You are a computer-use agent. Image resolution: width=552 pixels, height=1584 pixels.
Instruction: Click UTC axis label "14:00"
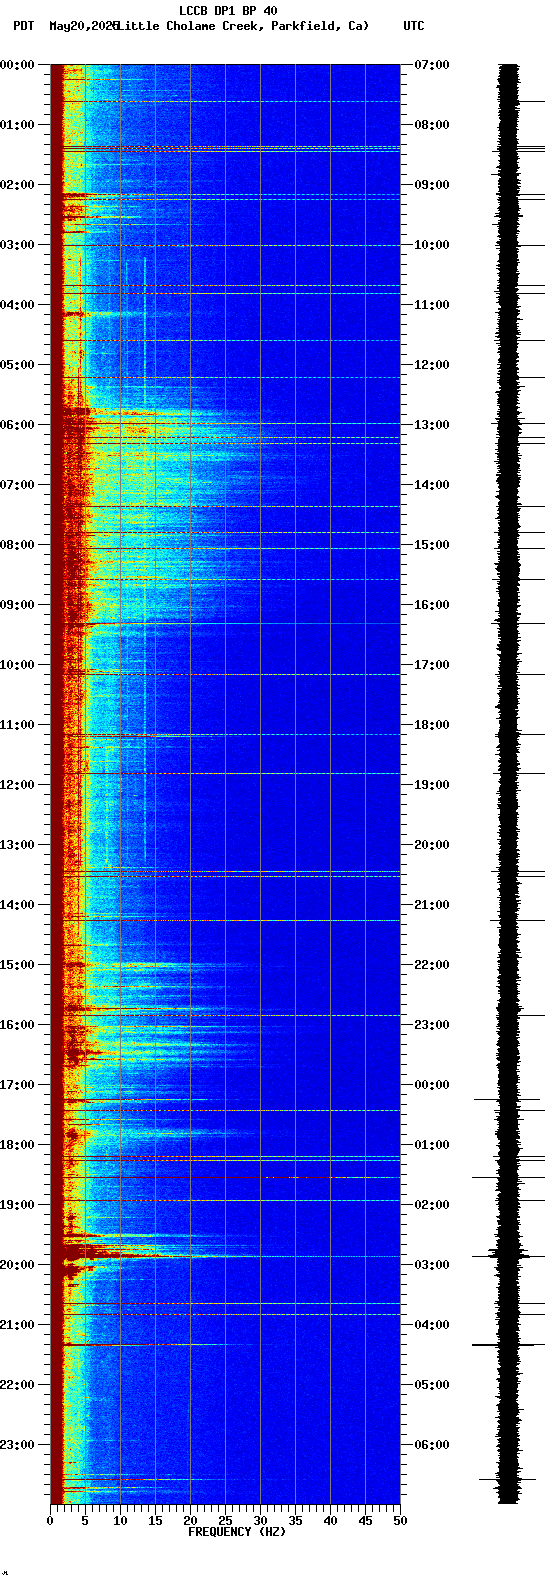click(432, 485)
